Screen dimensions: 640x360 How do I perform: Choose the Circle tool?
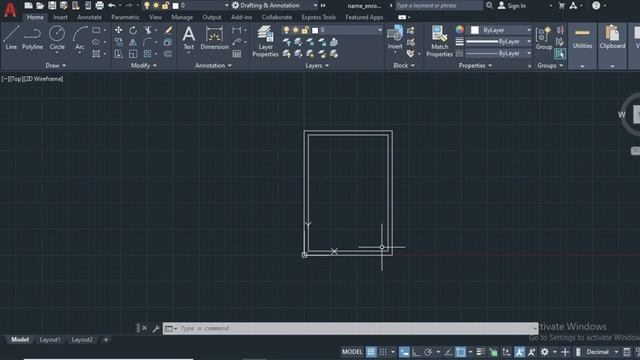click(x=57, y=38)
